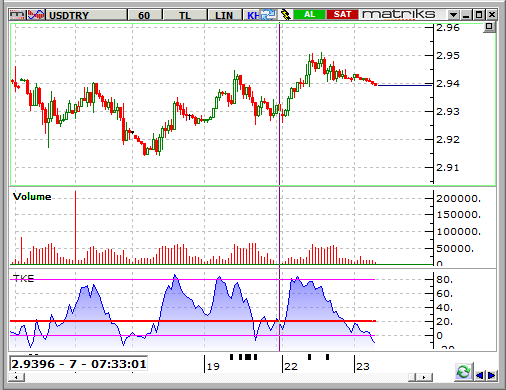Click the TKE indicator label
Screen dimensions: 506x390
click(23, 278)
